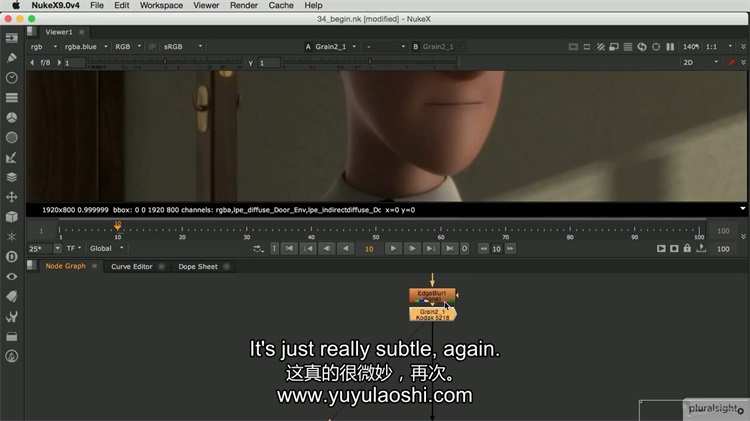
Task: Open the rgb channel layer dropdown
Action: [x=44, y=47]
